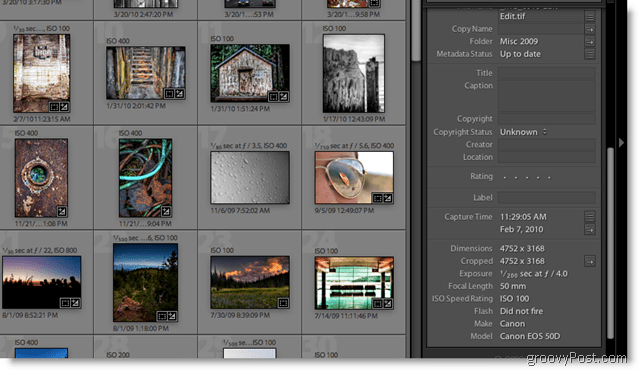This screenshot has width=639, height=370.
Task: Set the rating to five stars
Action: (549, 177)
